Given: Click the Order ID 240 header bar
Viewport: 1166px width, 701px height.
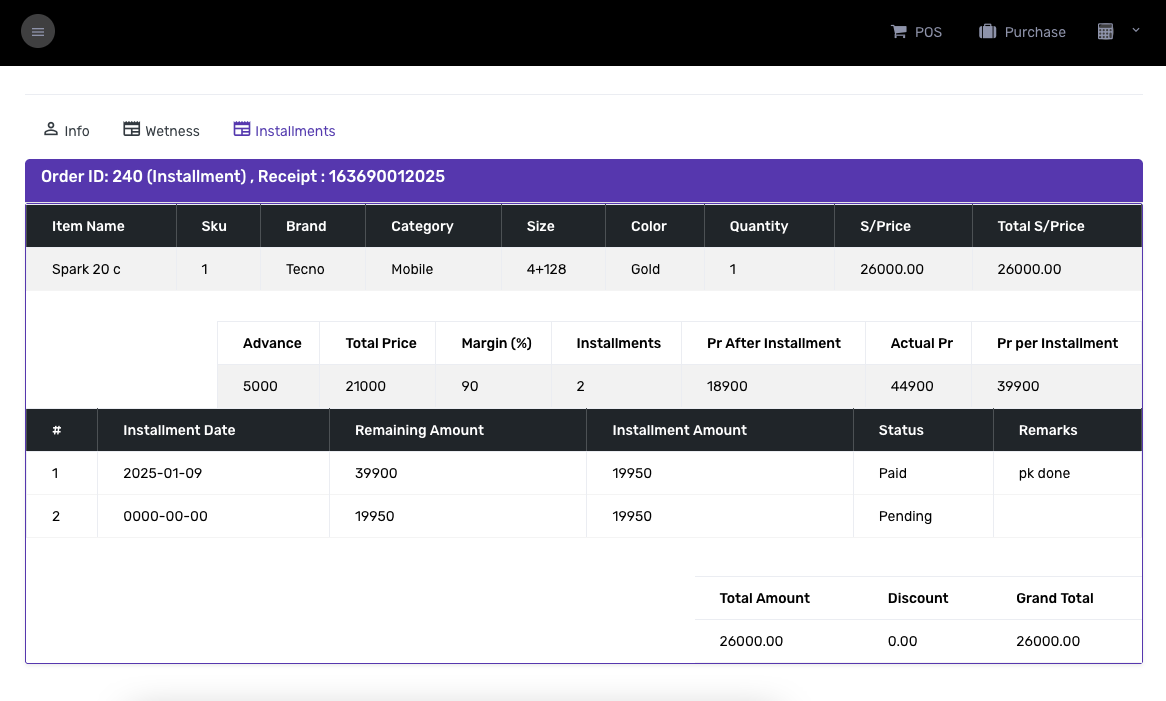Looking at the screenshot, I should 584,180.
